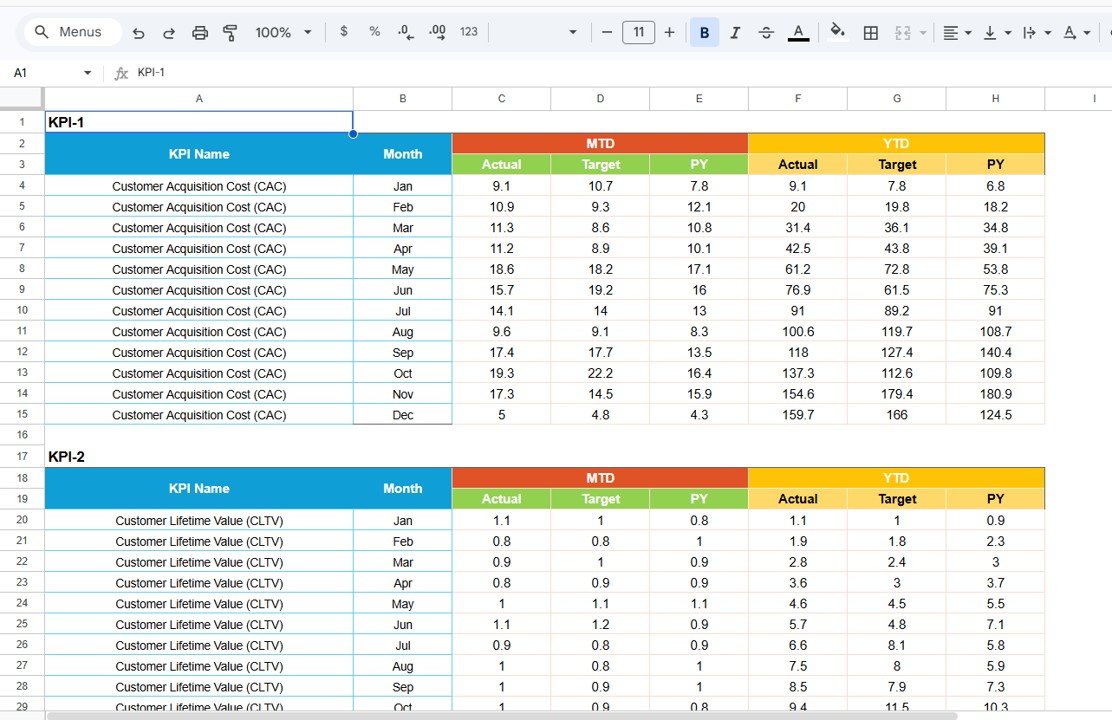The height and width of the screenshot is (720, 1112).
Task: Toggle bold formatting
Action: tap(703, 31)
